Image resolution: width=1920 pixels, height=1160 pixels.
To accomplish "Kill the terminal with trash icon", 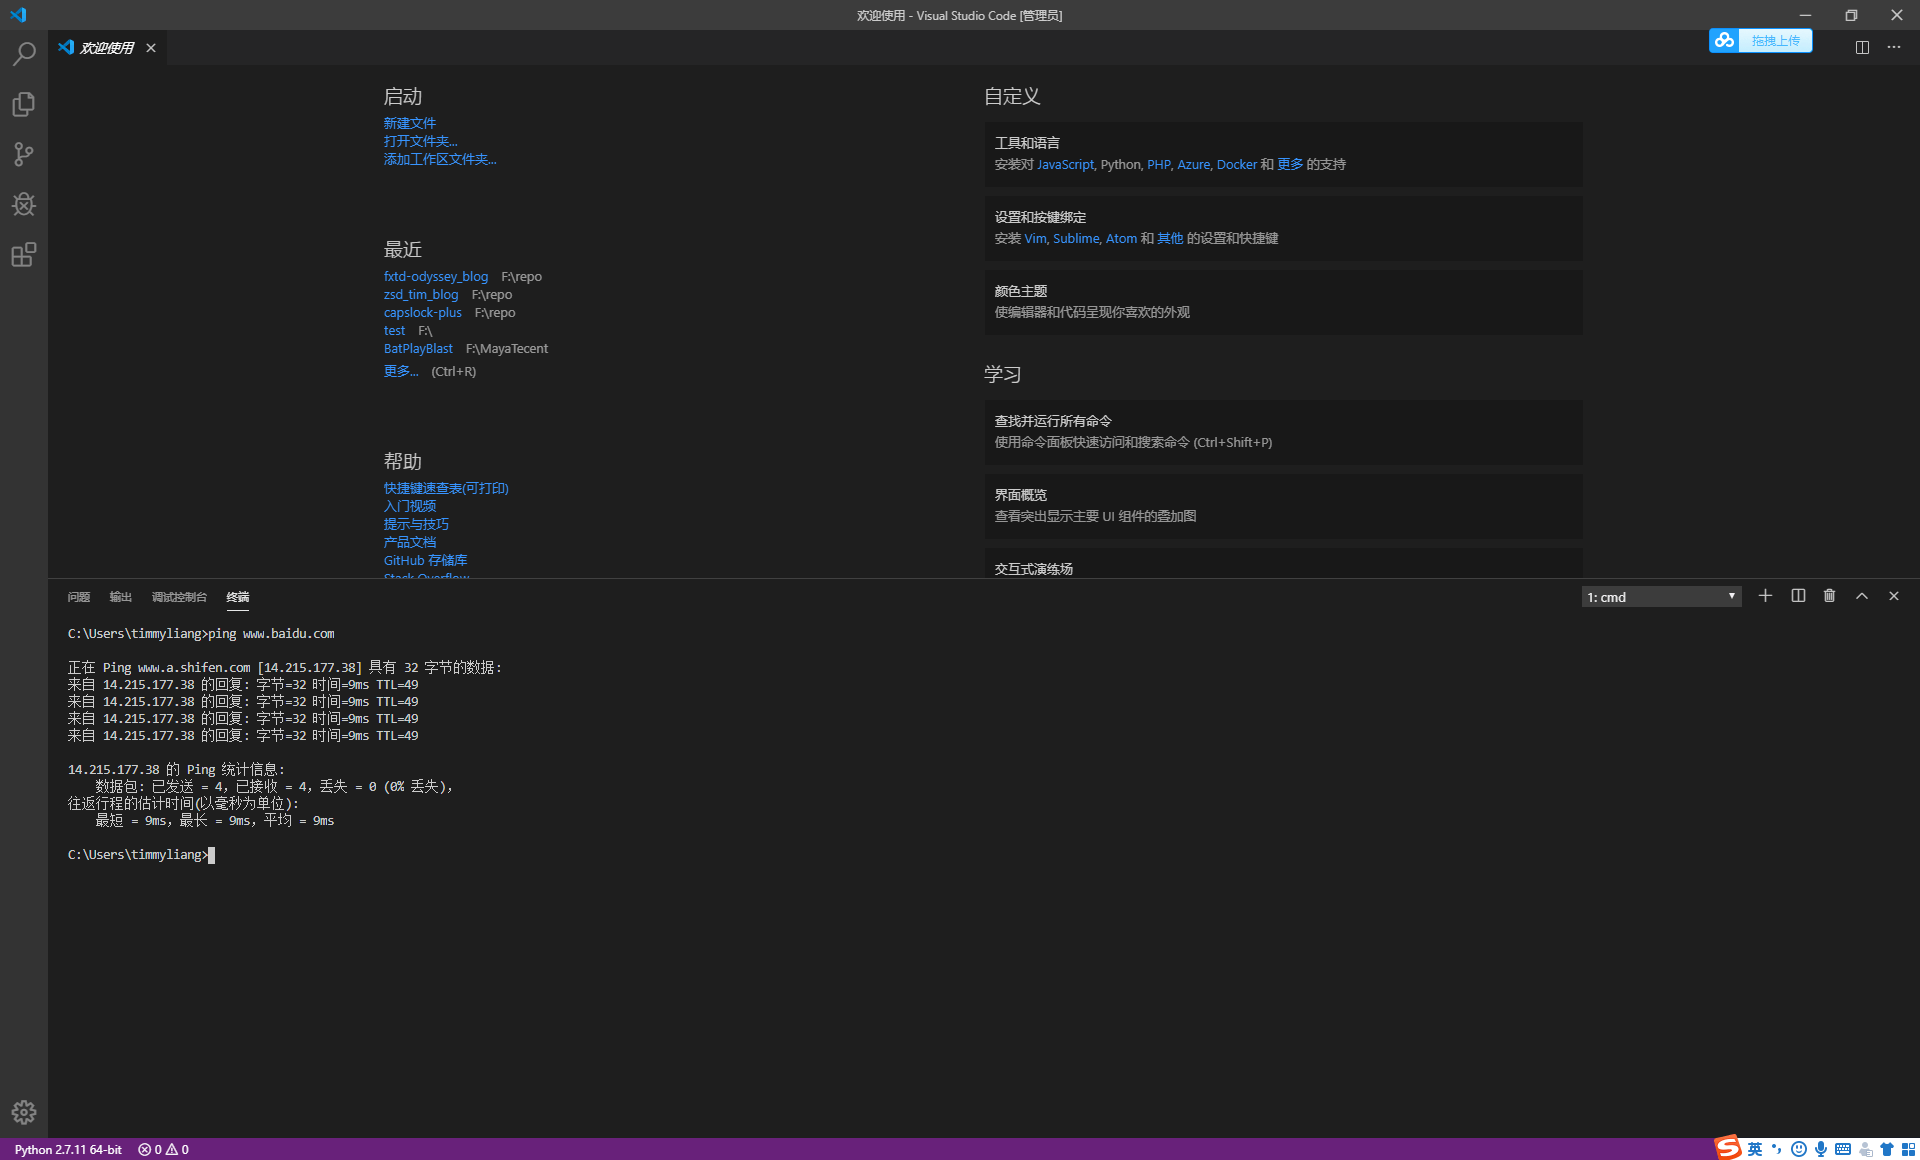I will (x=1830, y=596).
